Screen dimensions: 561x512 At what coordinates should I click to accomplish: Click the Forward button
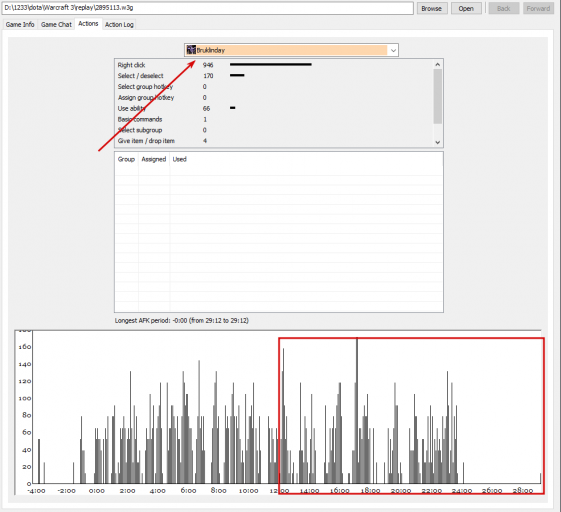click(x=538, y=8)
